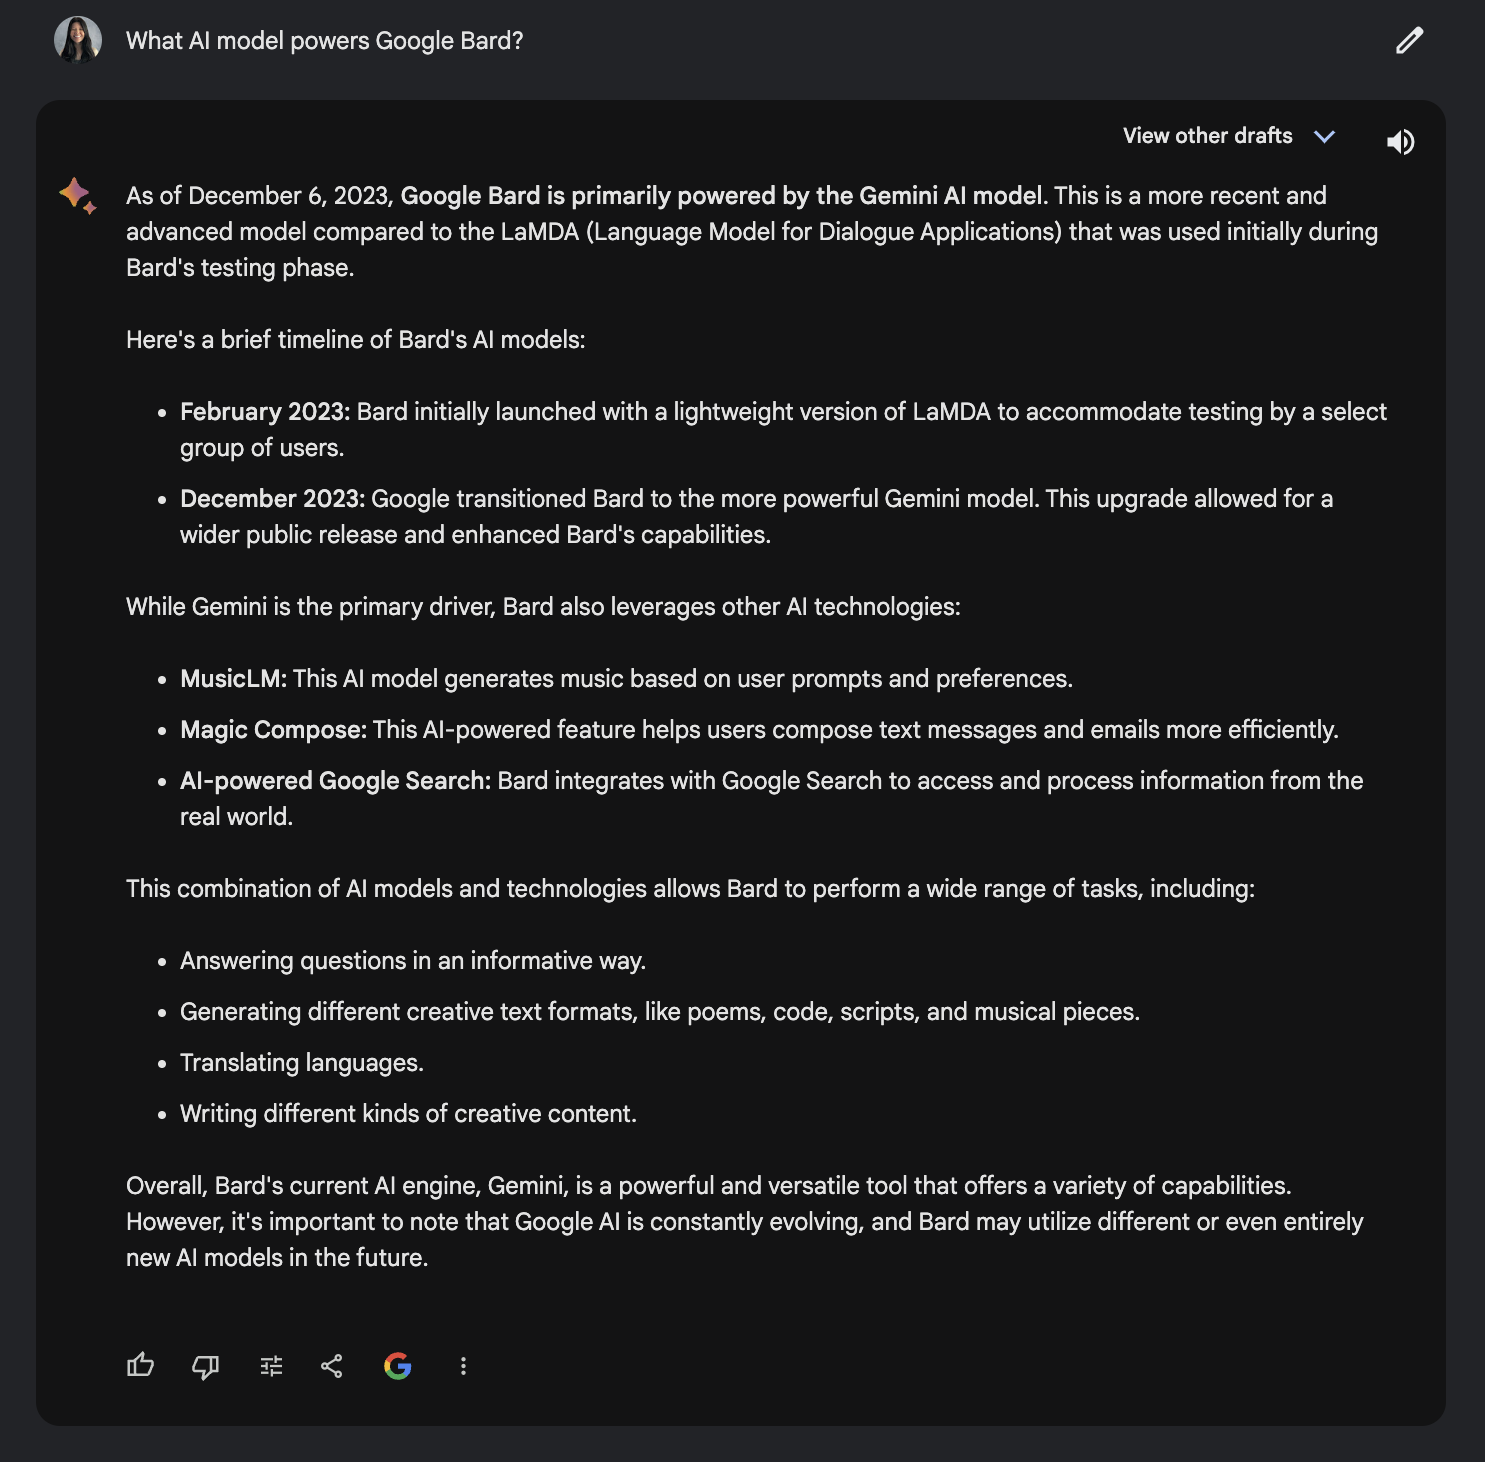Click the February 2023 bullet heading
1485x1462 pixels.
click(265, 412)
